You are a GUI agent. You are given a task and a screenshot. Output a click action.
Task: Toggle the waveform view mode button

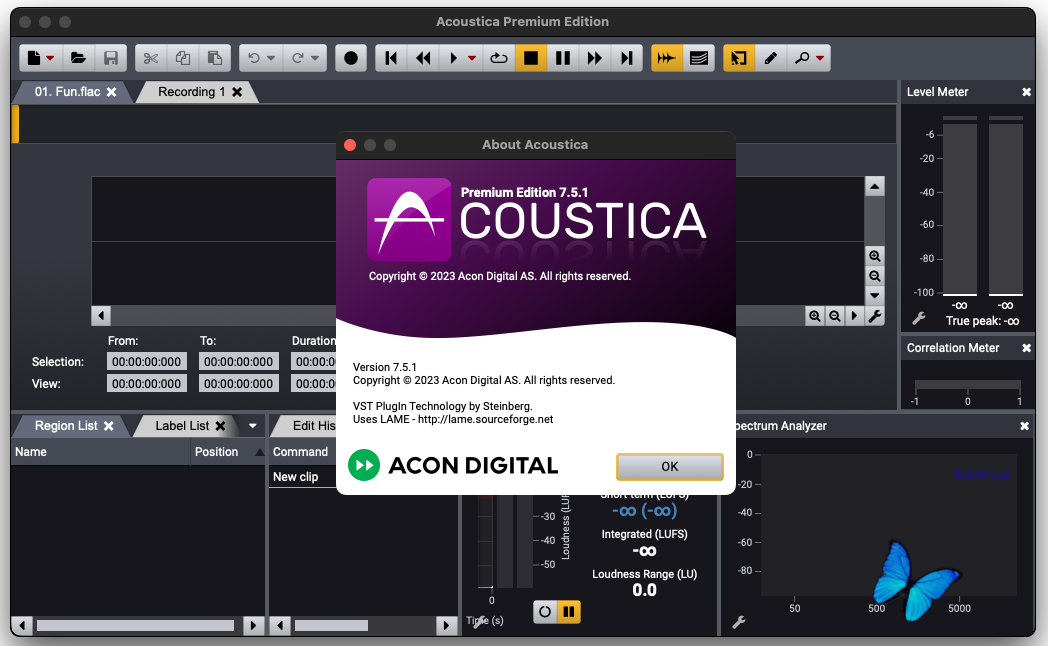click(x=666, y=58)
